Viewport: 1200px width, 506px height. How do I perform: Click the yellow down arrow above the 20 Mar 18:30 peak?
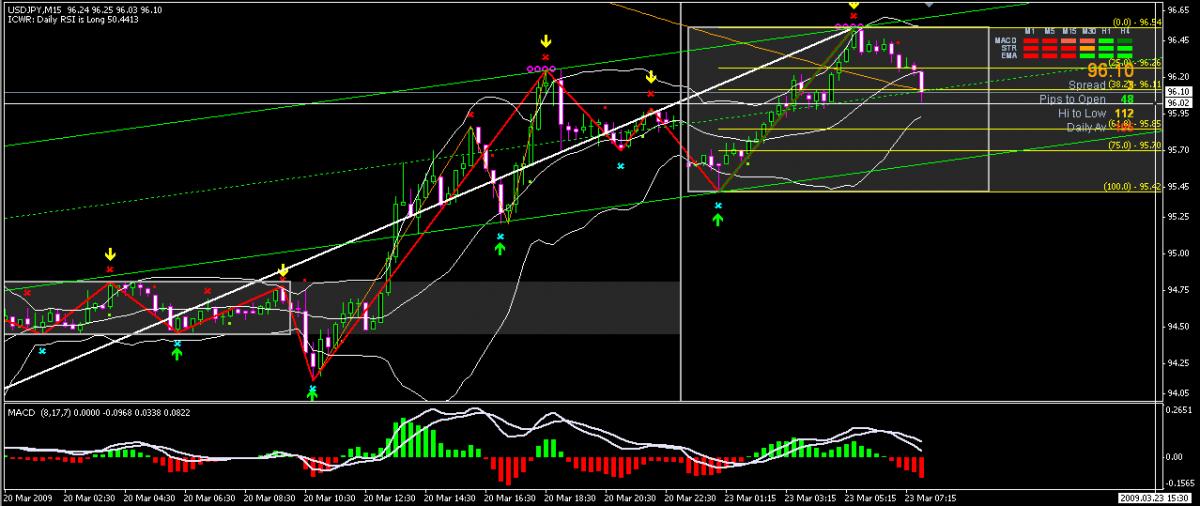pos(545,42)
